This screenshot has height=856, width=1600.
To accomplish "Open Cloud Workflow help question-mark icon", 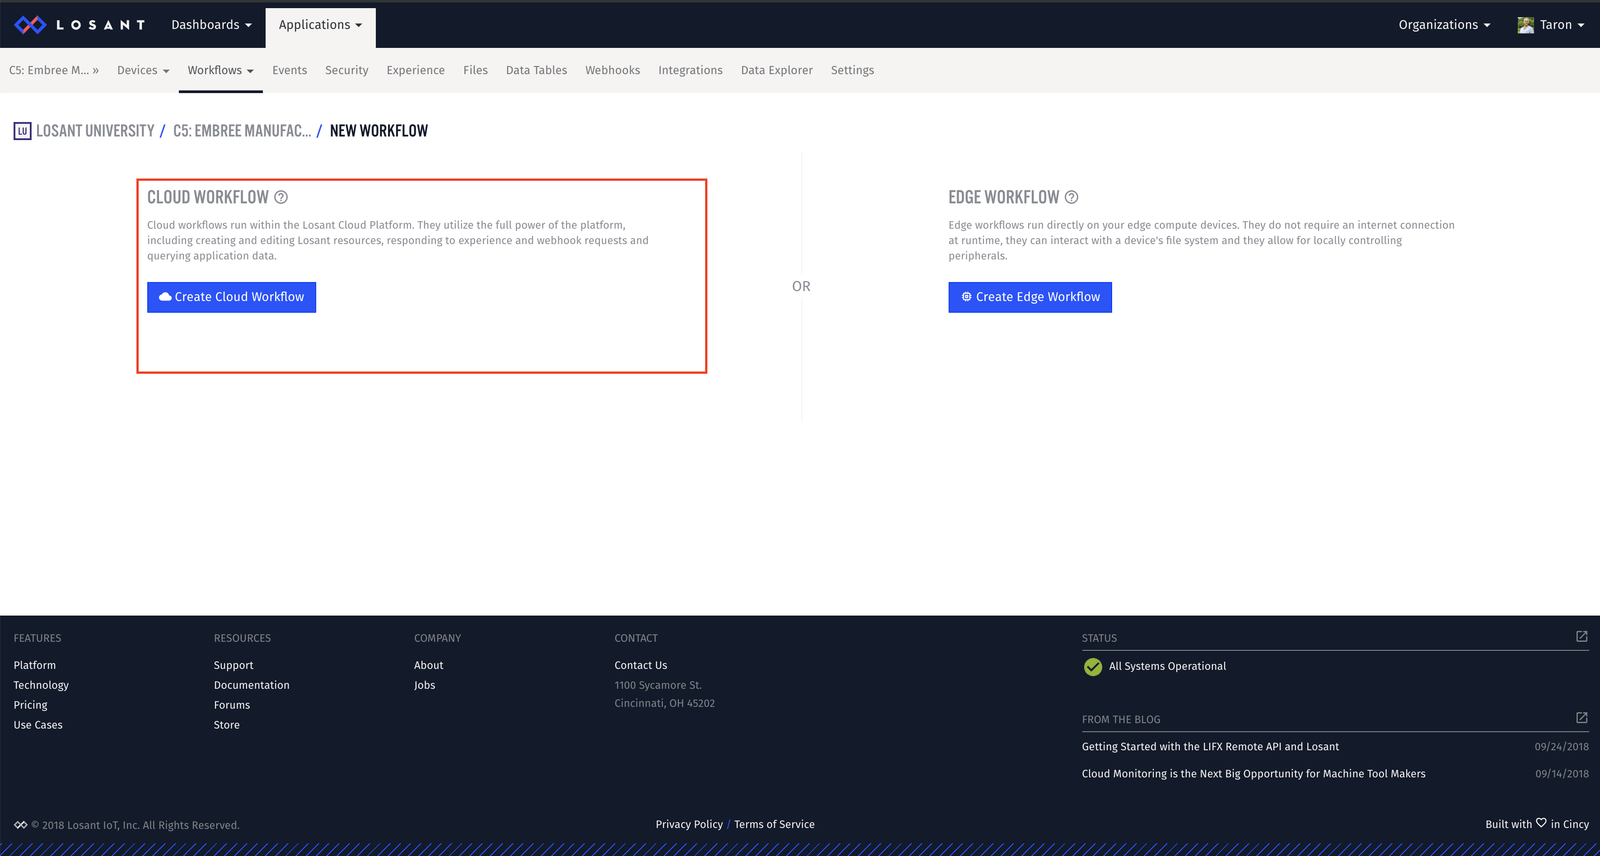I will tap(281, 197).
